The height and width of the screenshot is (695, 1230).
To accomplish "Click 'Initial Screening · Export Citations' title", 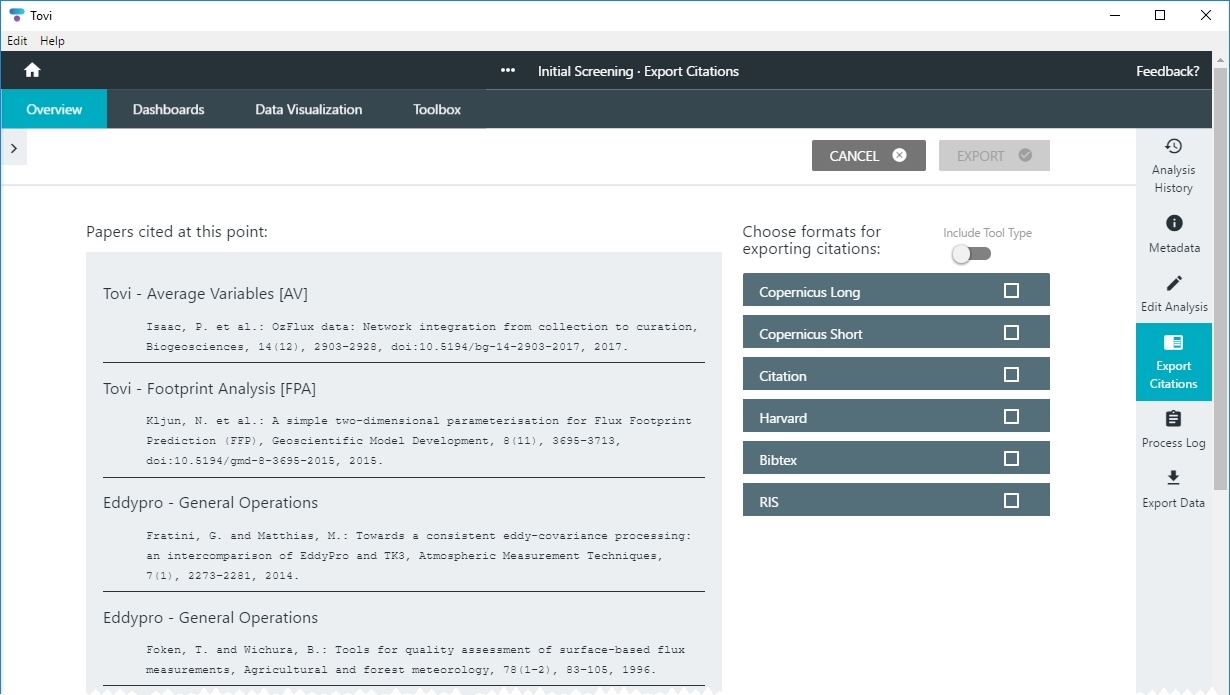I will point(638,71).
